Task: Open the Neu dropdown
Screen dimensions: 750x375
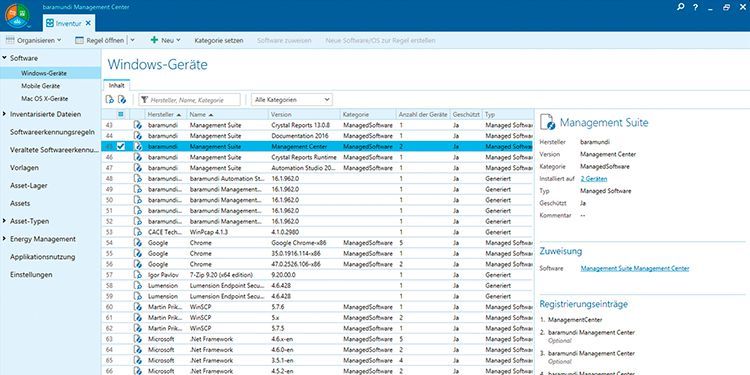Action: pyautogui.click(x=165, y=41)
